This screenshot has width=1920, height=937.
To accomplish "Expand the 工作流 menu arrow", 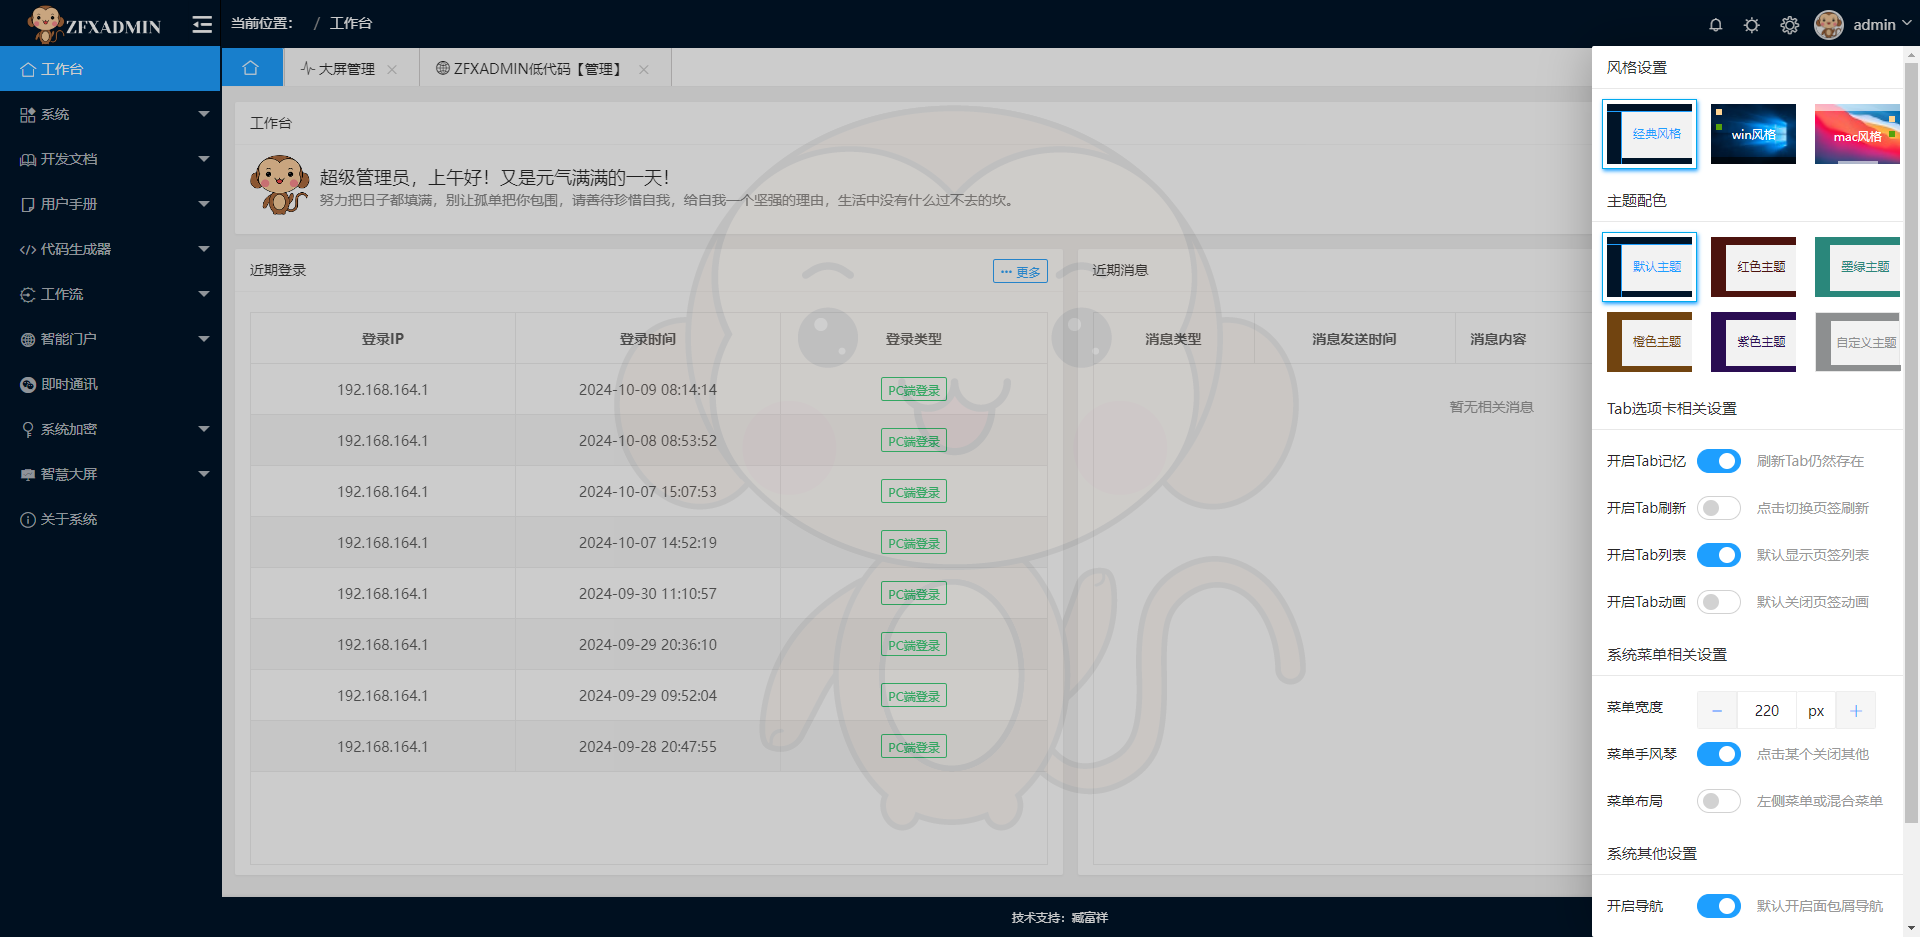I will [x=204, y=294].
